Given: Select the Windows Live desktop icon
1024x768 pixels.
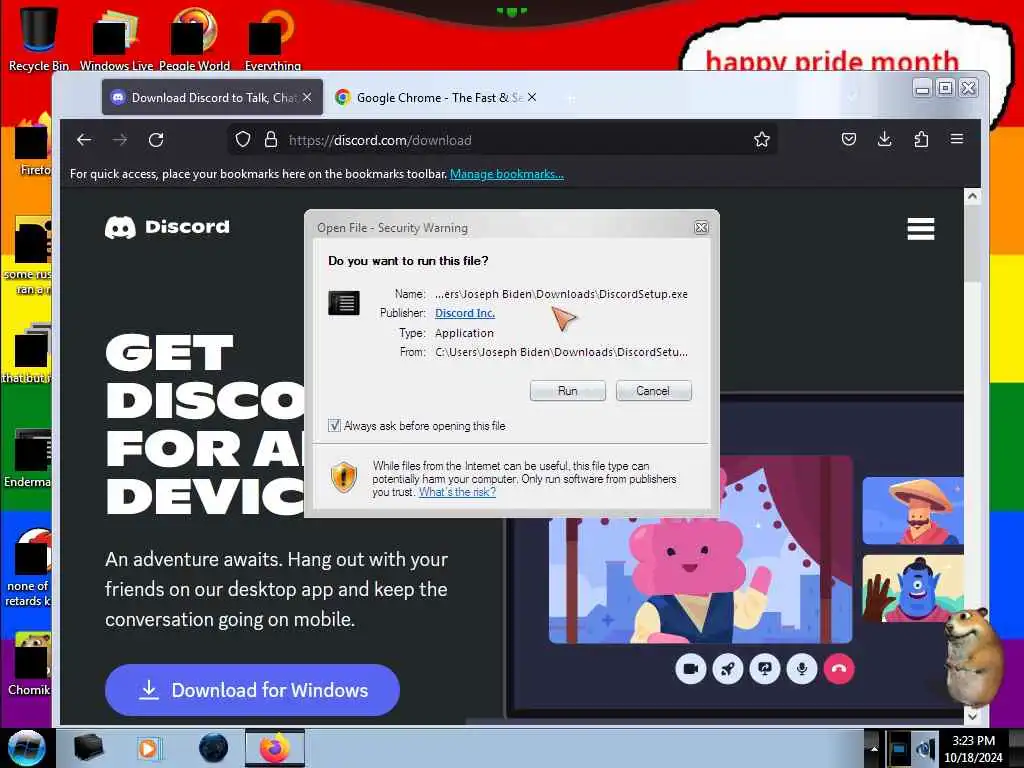Looking at the screenshot, I should (x=116, y=38).
